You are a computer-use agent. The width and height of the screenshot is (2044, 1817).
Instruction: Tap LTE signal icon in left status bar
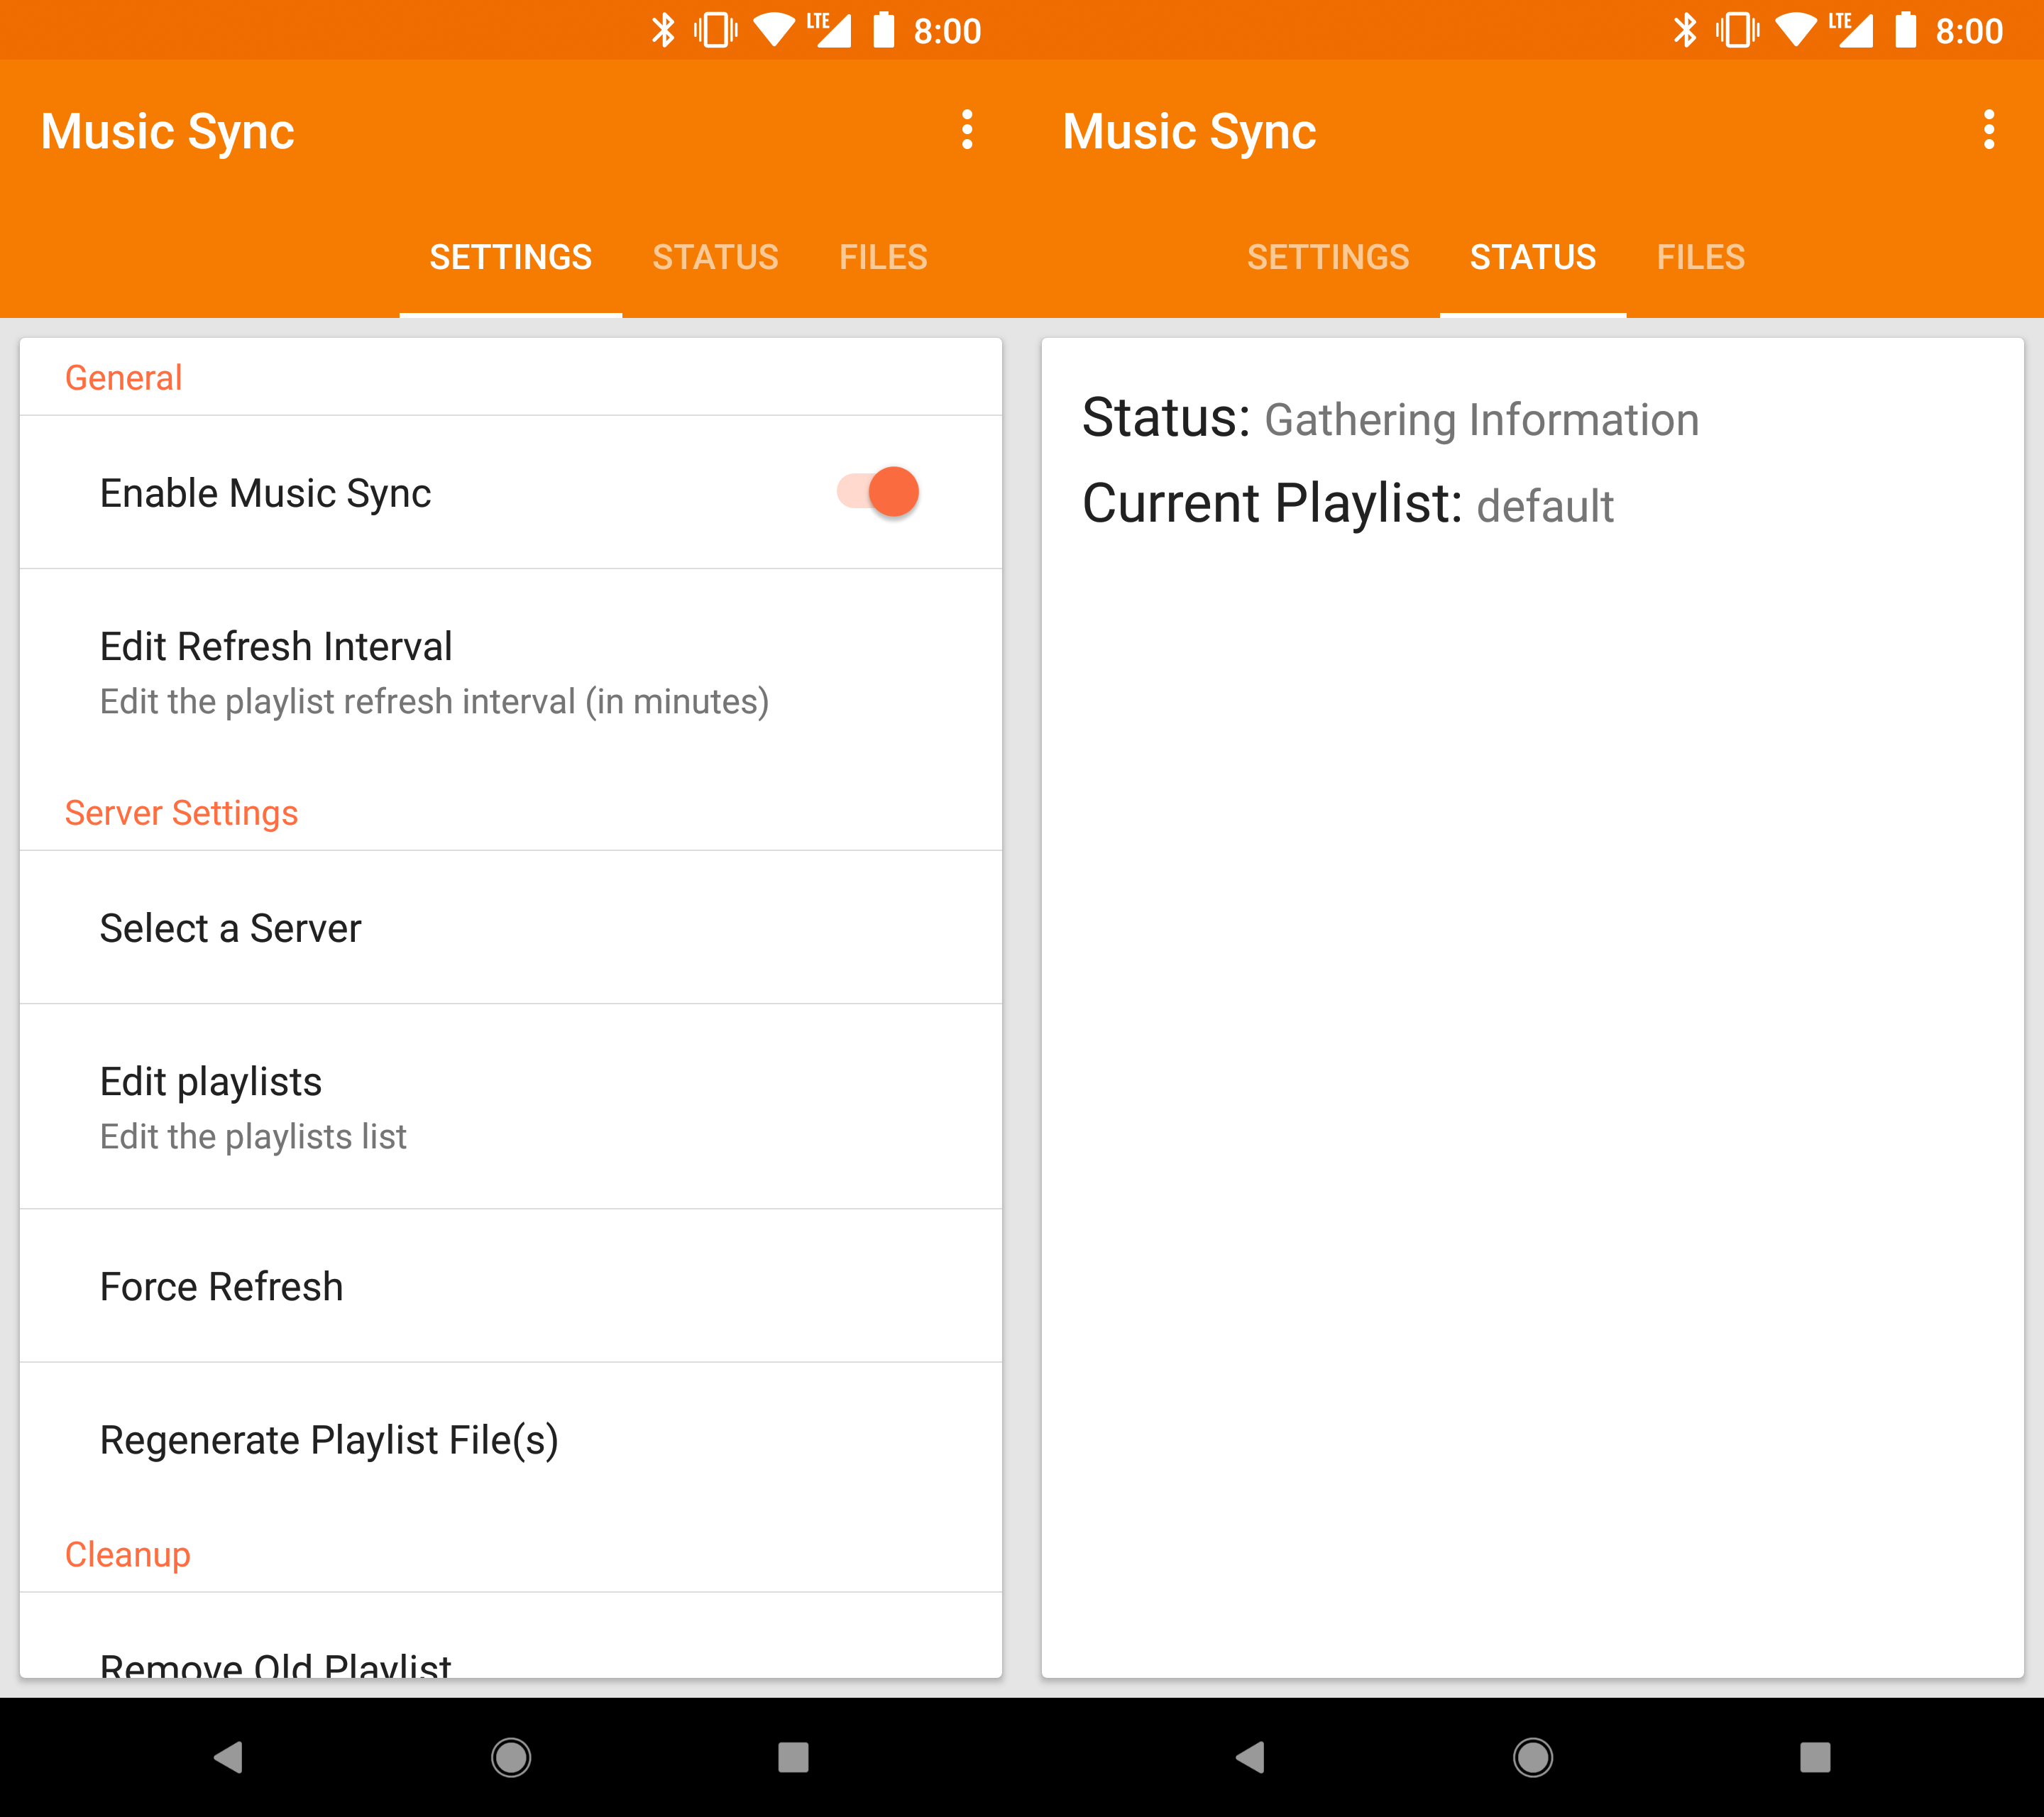coord(829,30)
